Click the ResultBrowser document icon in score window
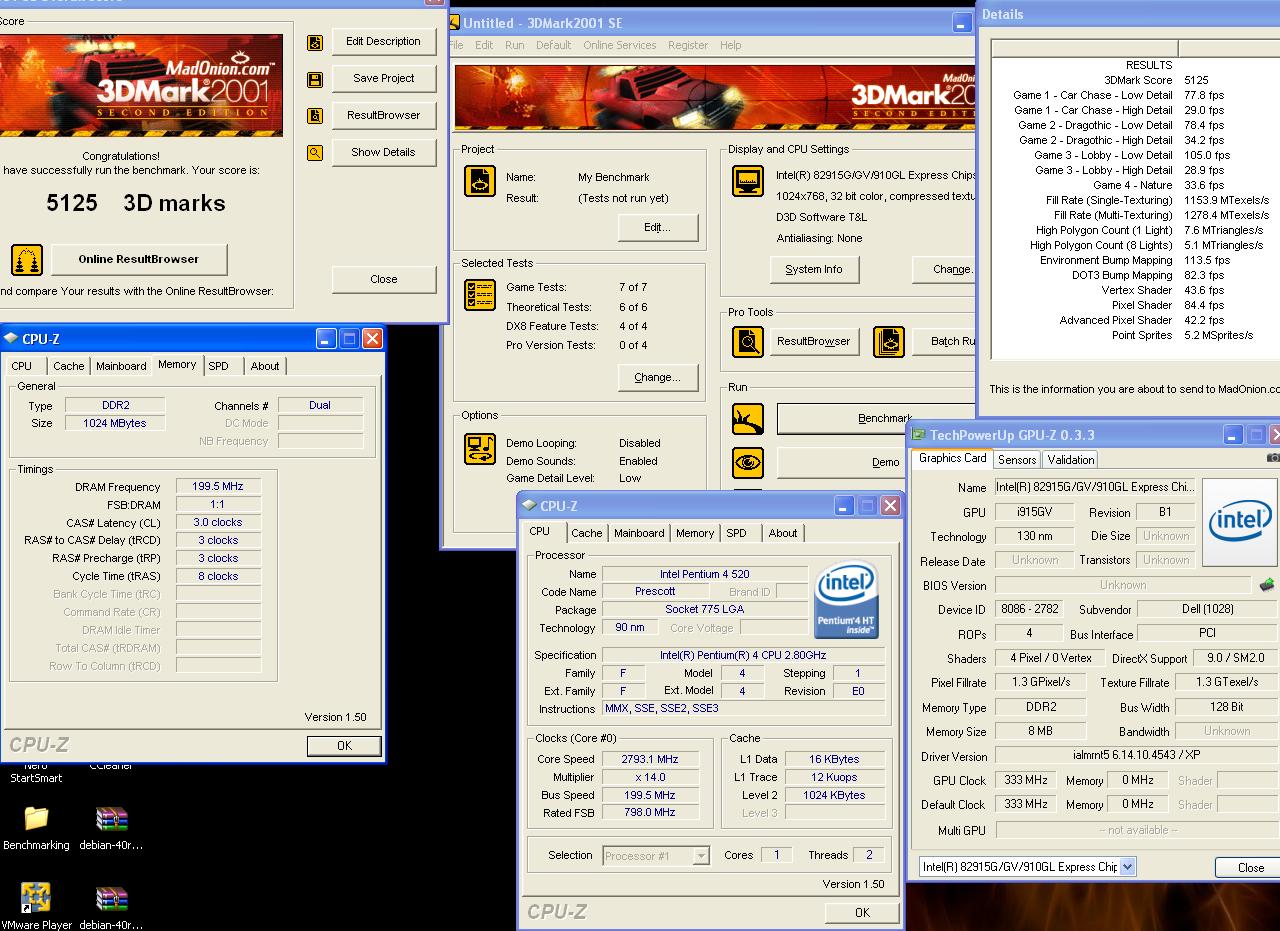This screenshot has width=1280, height=931. (315, 116)
